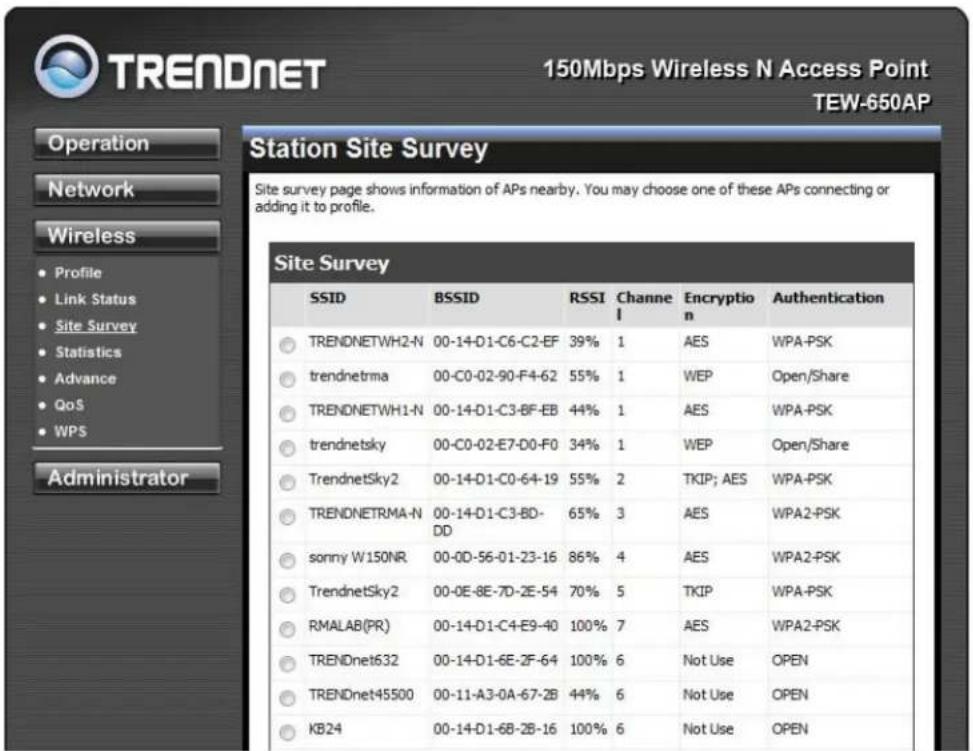Click the 86% RSSI value

[584, 557]
